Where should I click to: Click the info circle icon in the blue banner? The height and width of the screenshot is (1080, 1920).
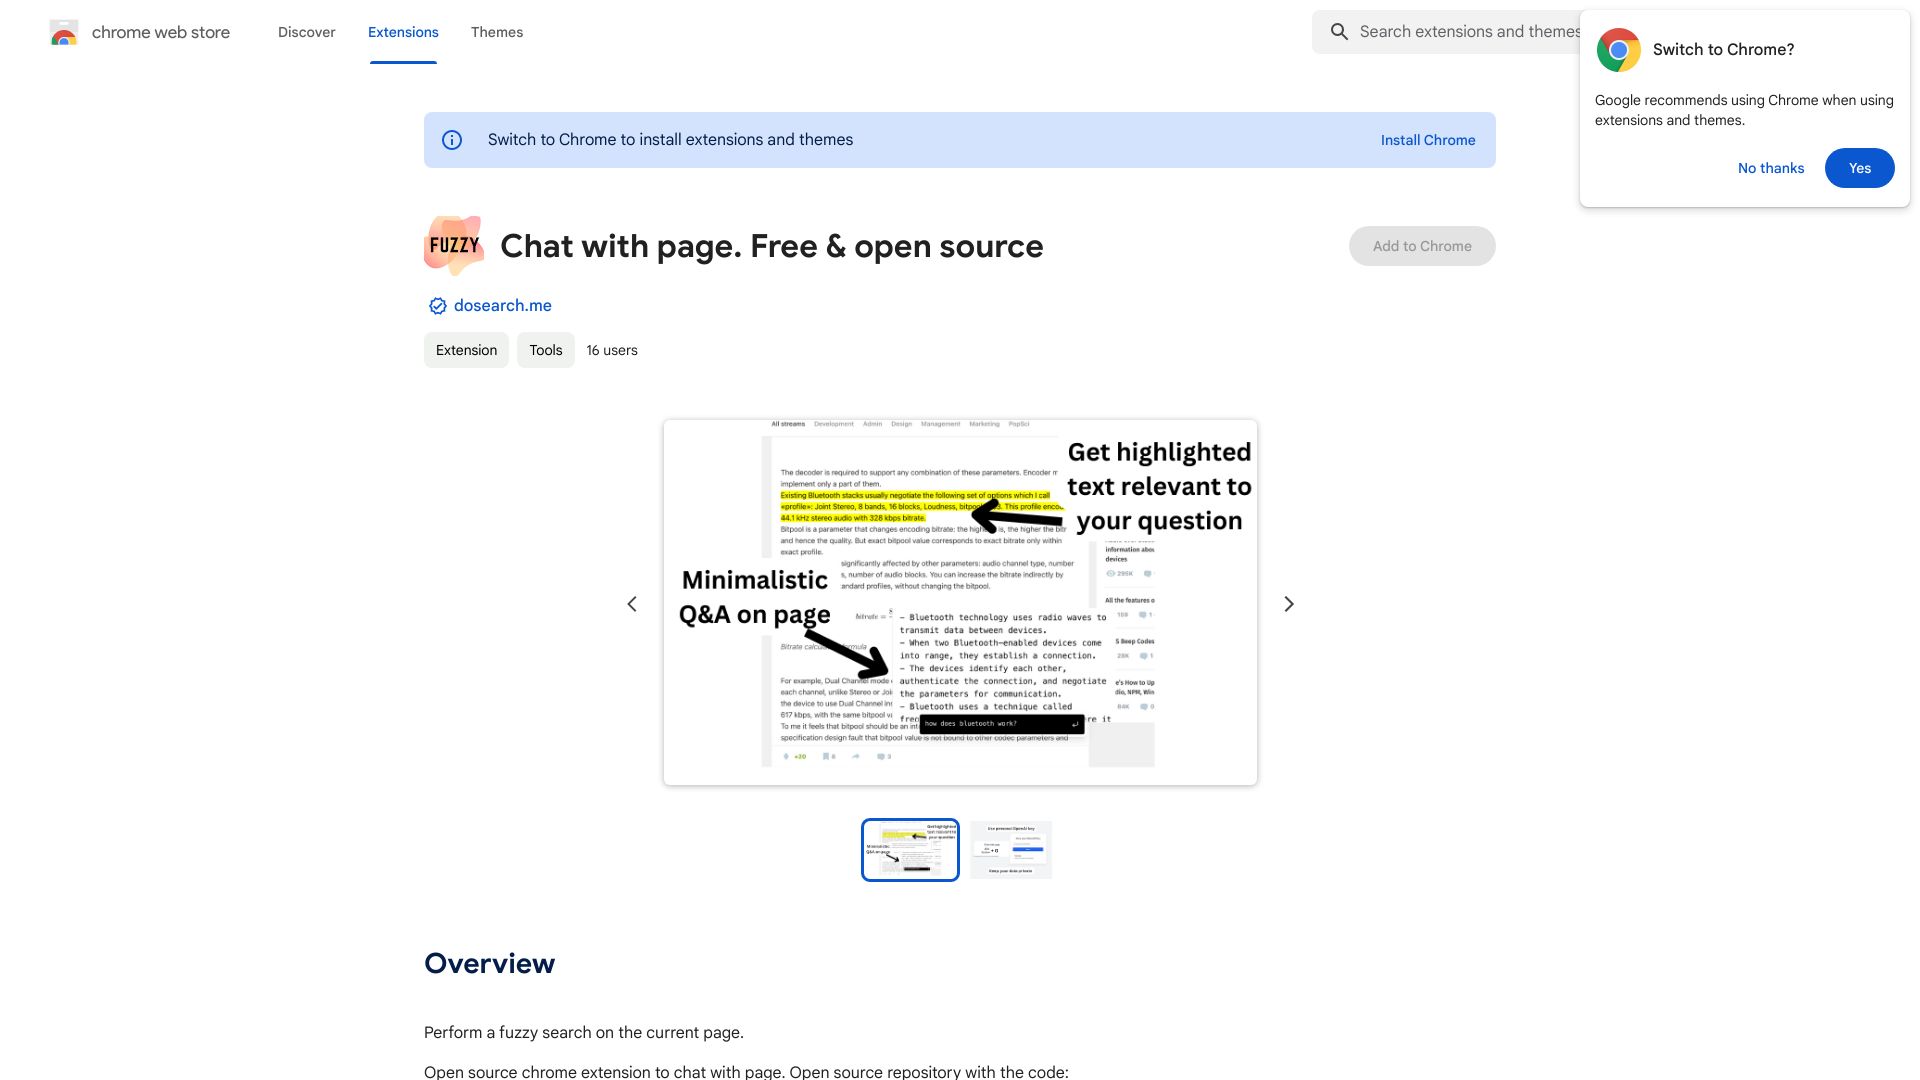(x=452, y=140)
